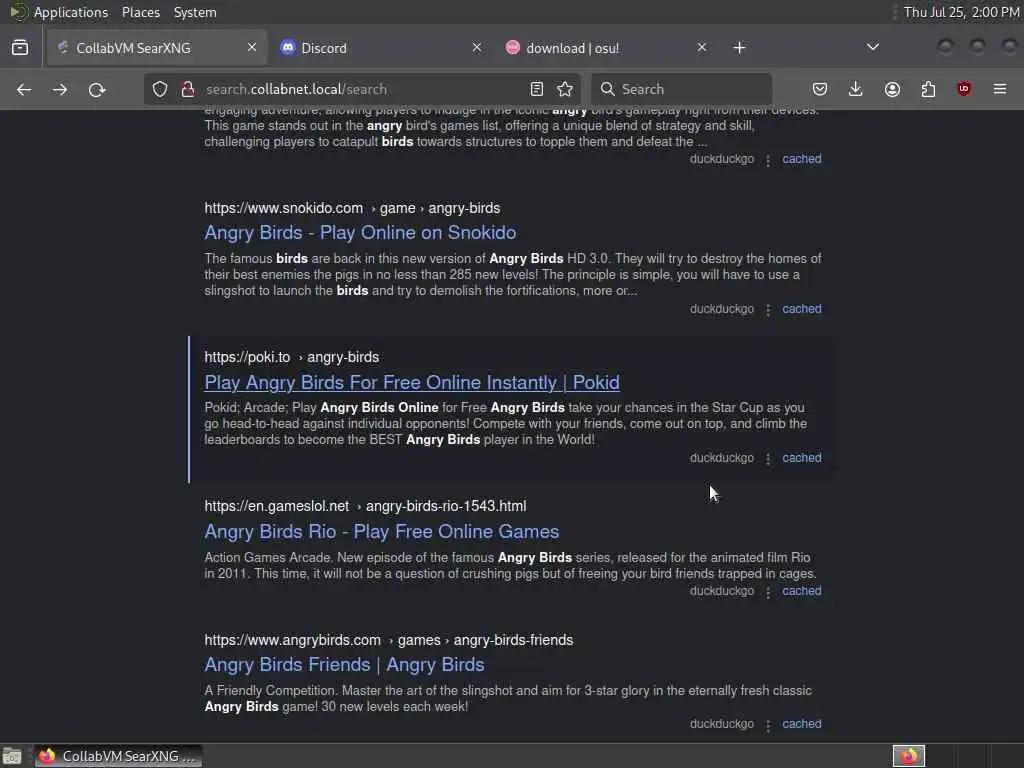Open the extensions panel
The image size is (1024, 768).
click(928, 89)
